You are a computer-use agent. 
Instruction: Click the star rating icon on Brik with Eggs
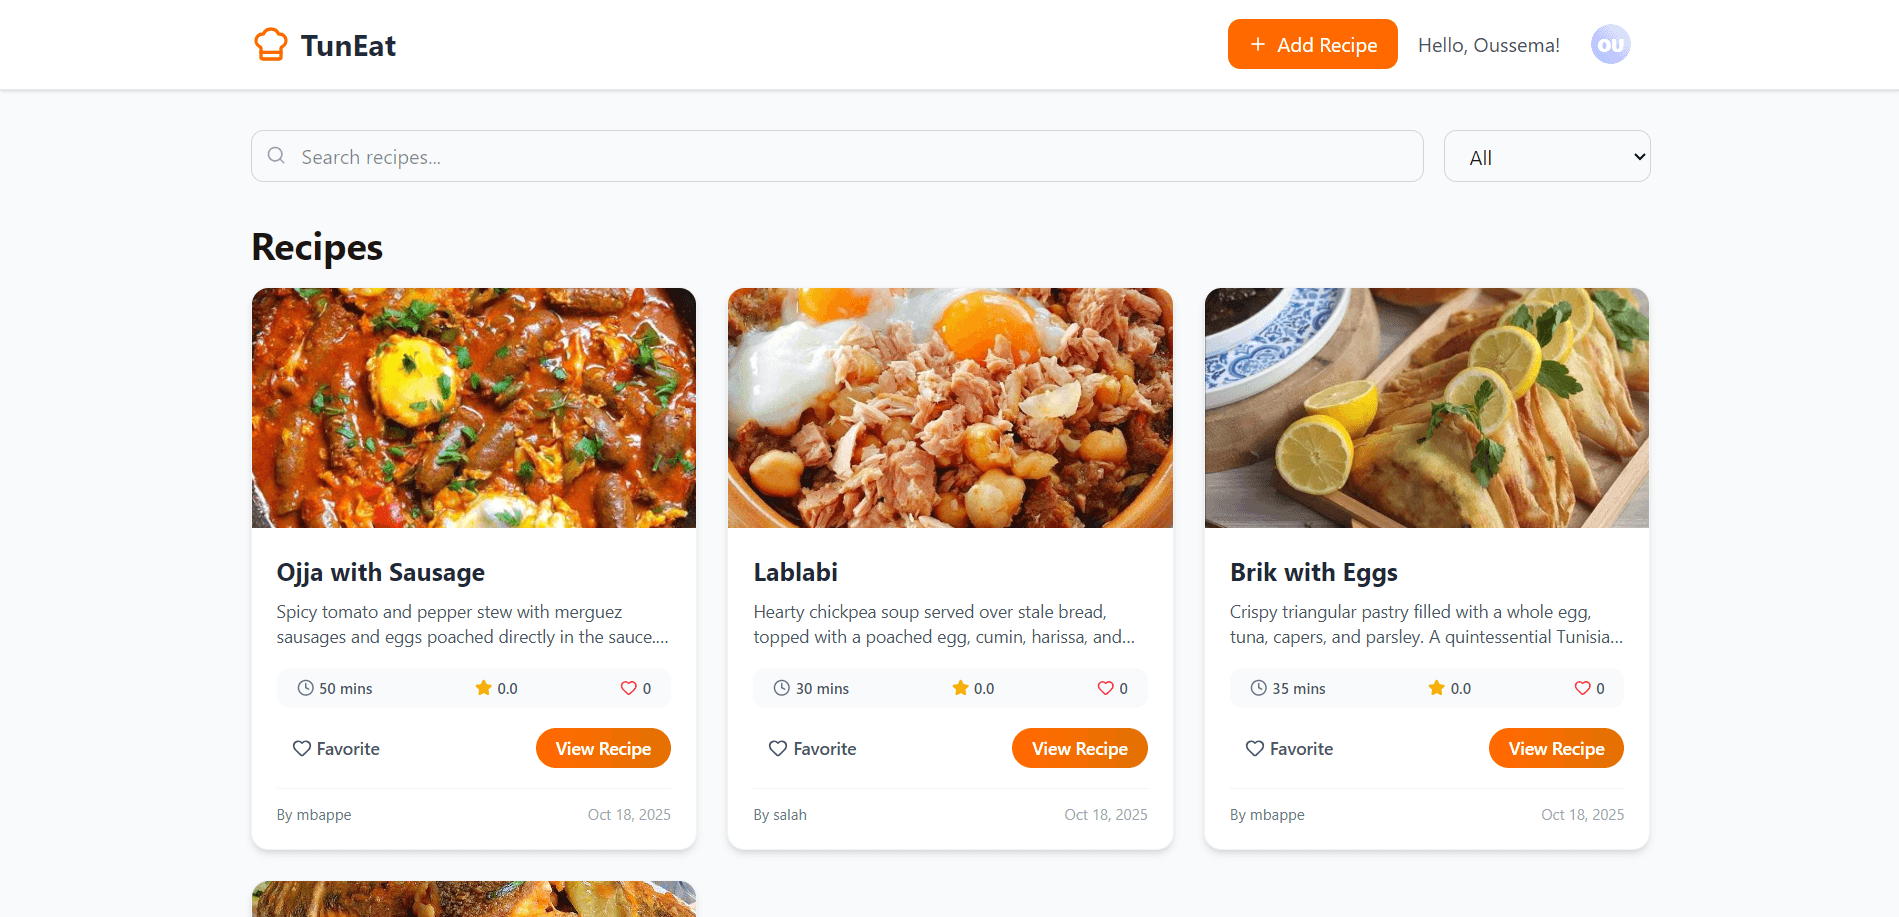(x=1437, y=688)
